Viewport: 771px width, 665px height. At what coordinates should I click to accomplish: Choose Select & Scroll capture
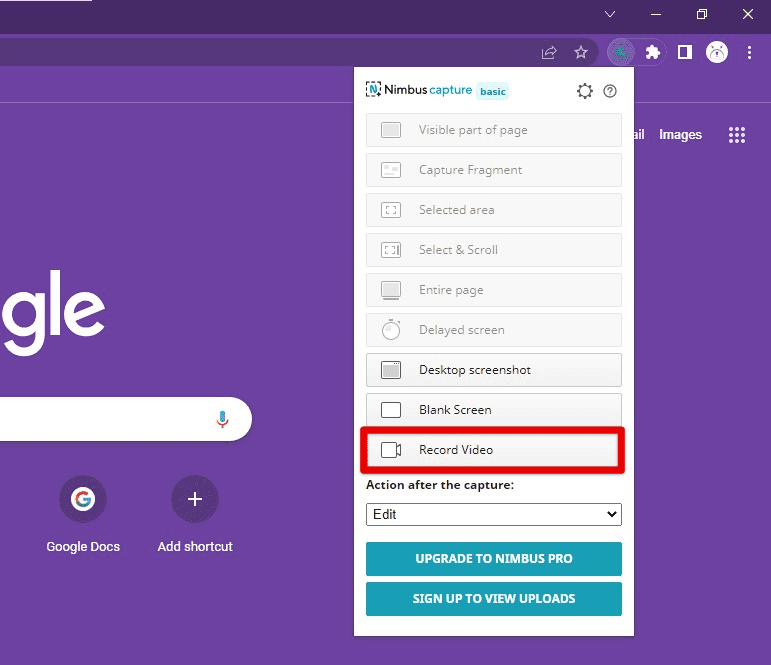click(x=494, y=250)
